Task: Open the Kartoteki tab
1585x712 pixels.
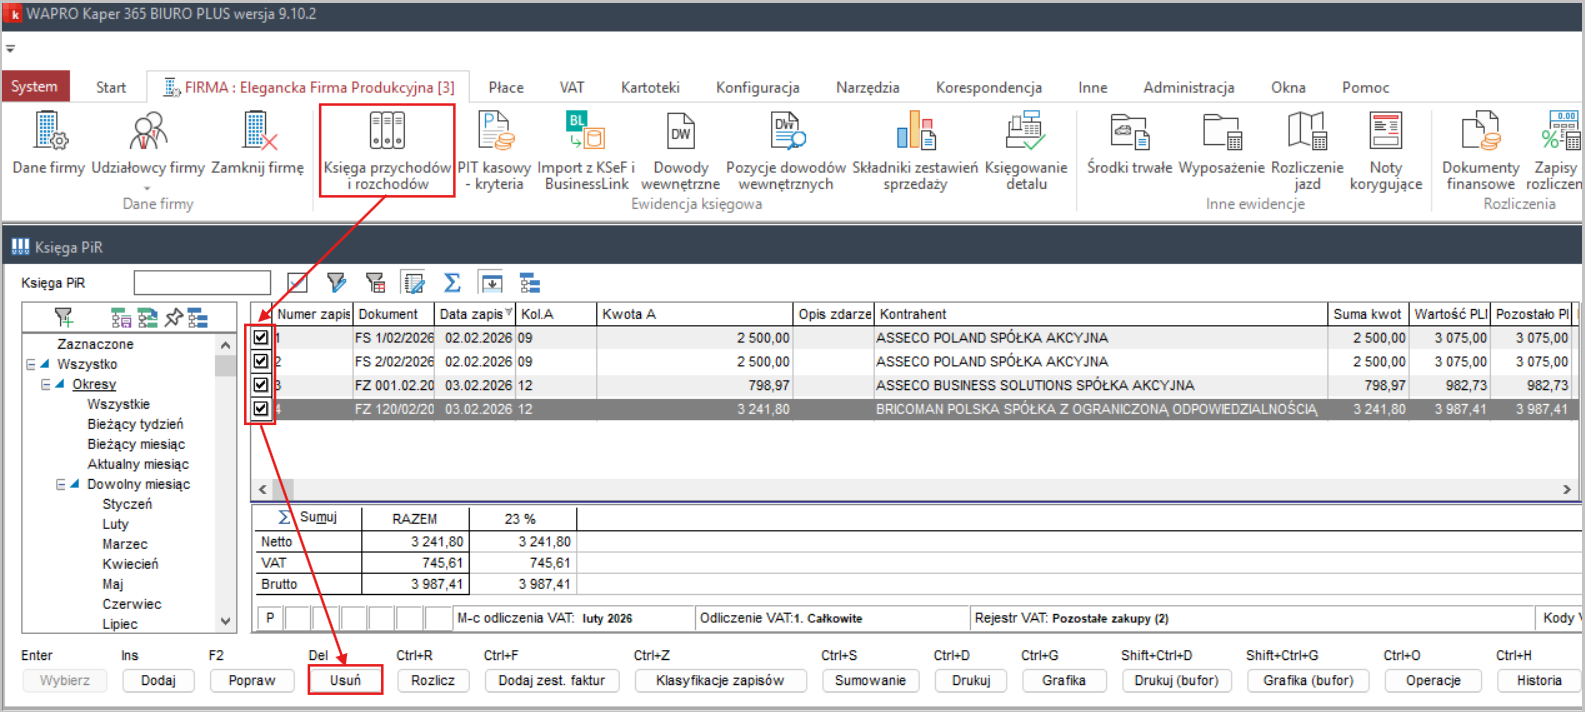Action: (650, 87)
